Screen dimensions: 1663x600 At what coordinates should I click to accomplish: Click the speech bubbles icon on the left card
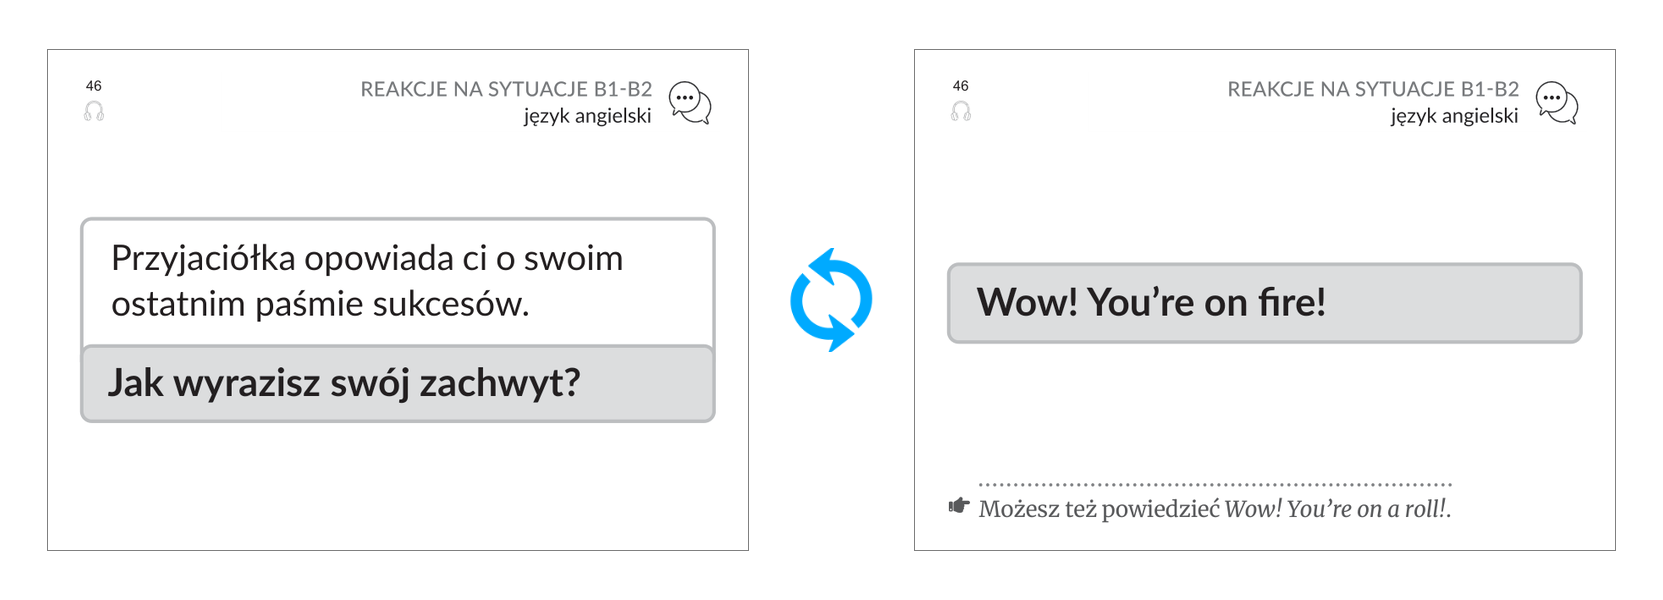click(690, 103)
